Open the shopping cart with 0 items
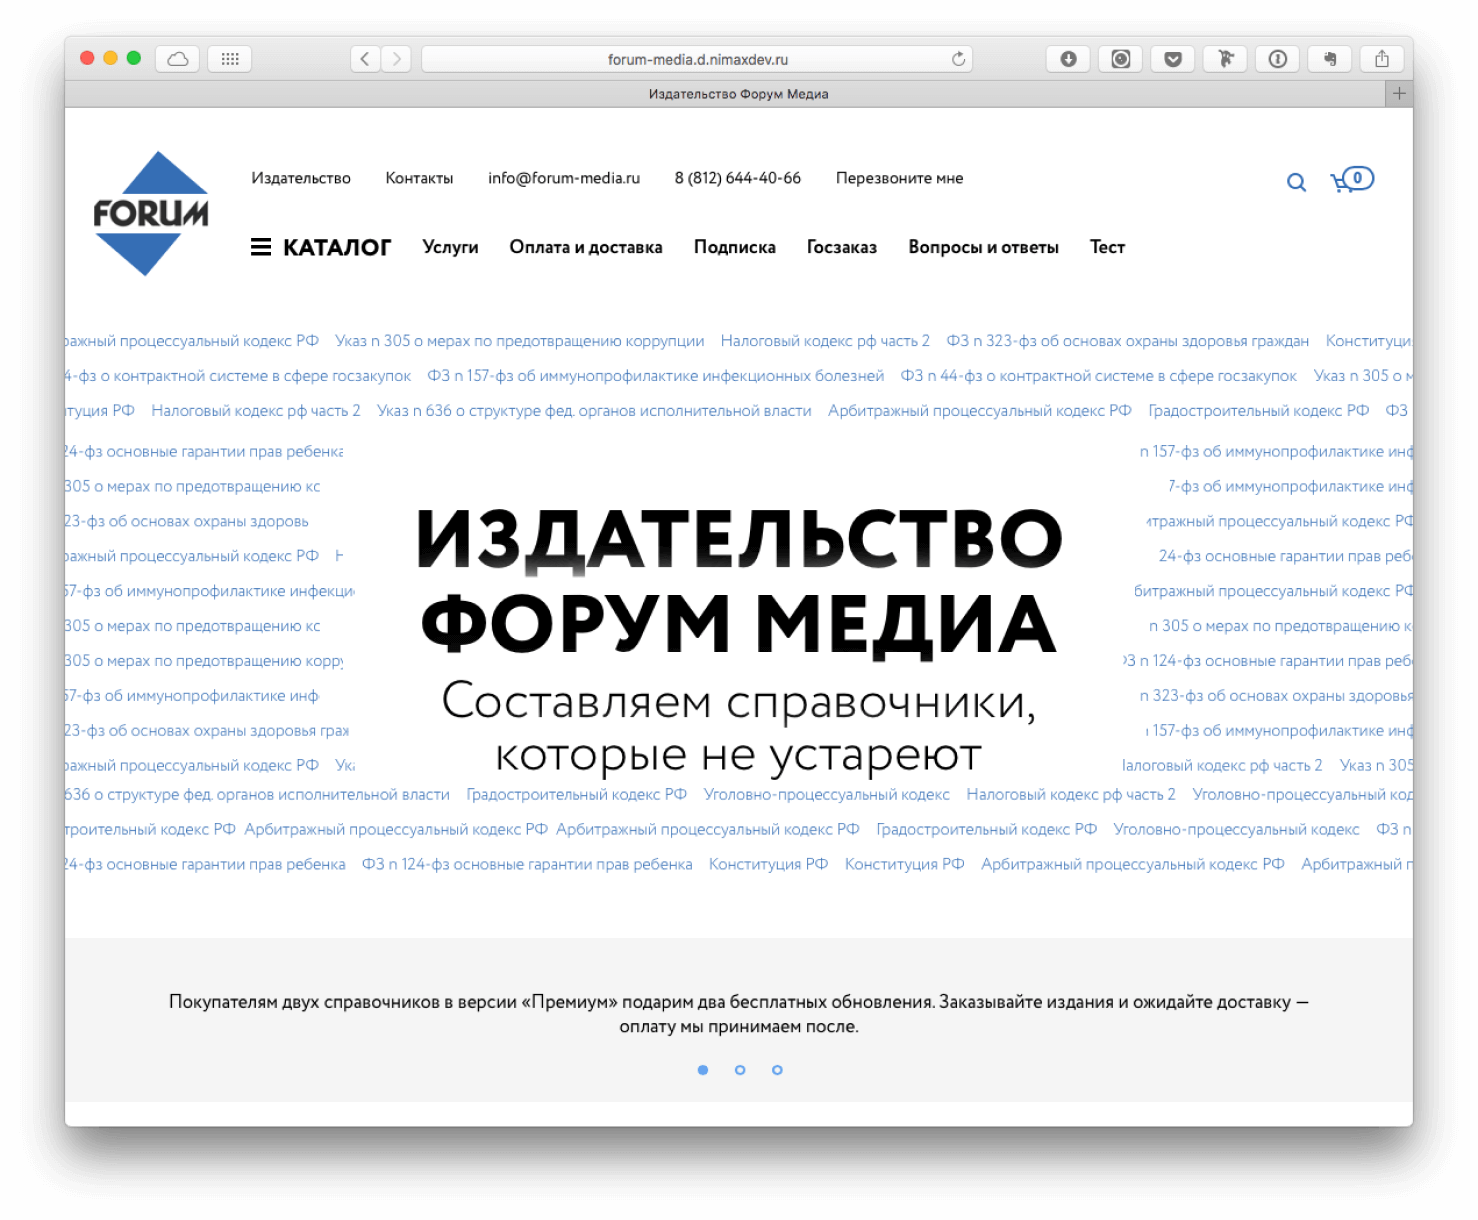The image size is (1478, 1220). (1352, 179)
